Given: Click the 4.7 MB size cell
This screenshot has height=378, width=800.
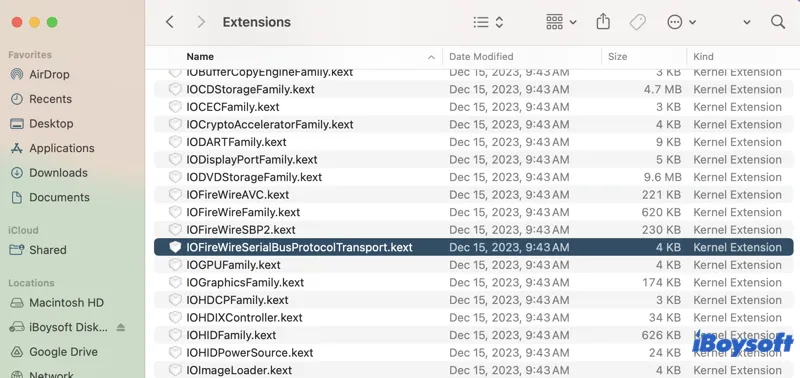Looking at the screenshot, I should point(662,89).
